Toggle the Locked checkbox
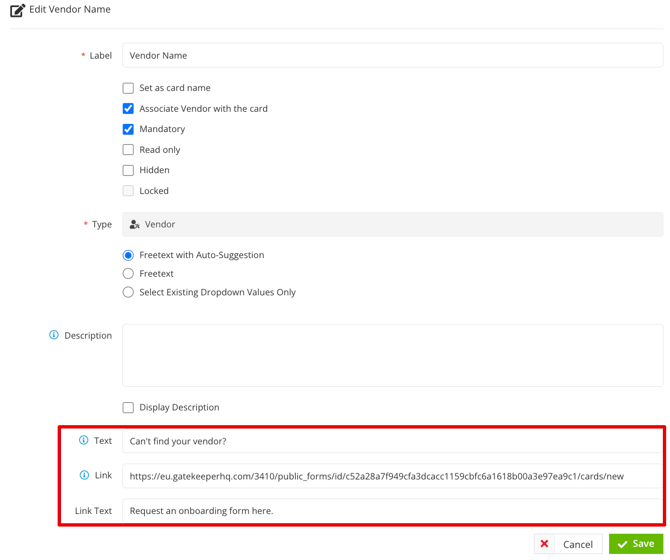Viewport: 670px width, 560px height. coord(128,191)
